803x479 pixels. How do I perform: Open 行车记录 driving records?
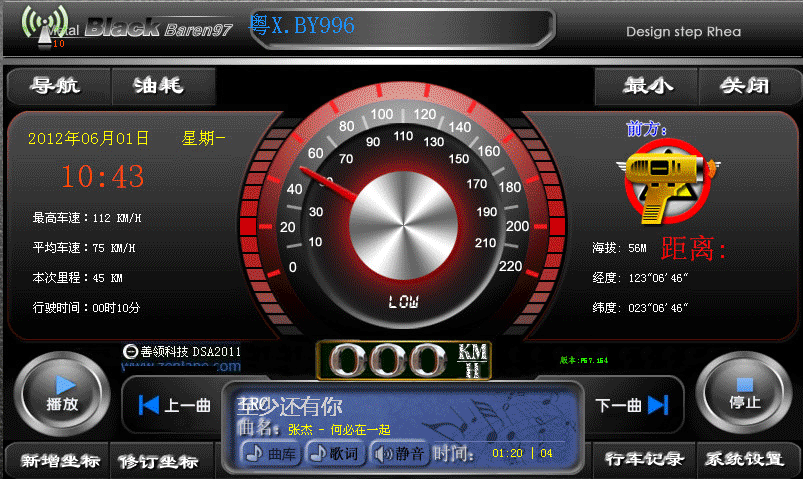pyautogui.click(x=645, y=460)
